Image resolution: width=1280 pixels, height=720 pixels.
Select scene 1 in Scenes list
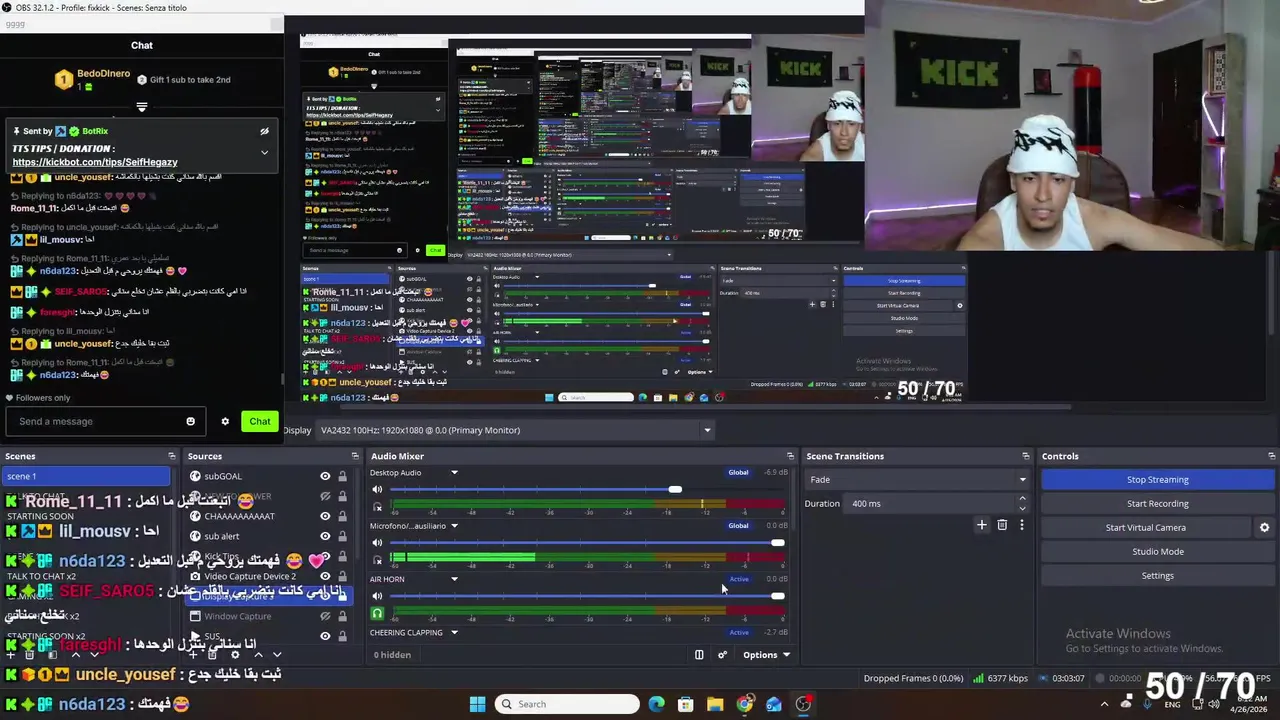[86, 476]
